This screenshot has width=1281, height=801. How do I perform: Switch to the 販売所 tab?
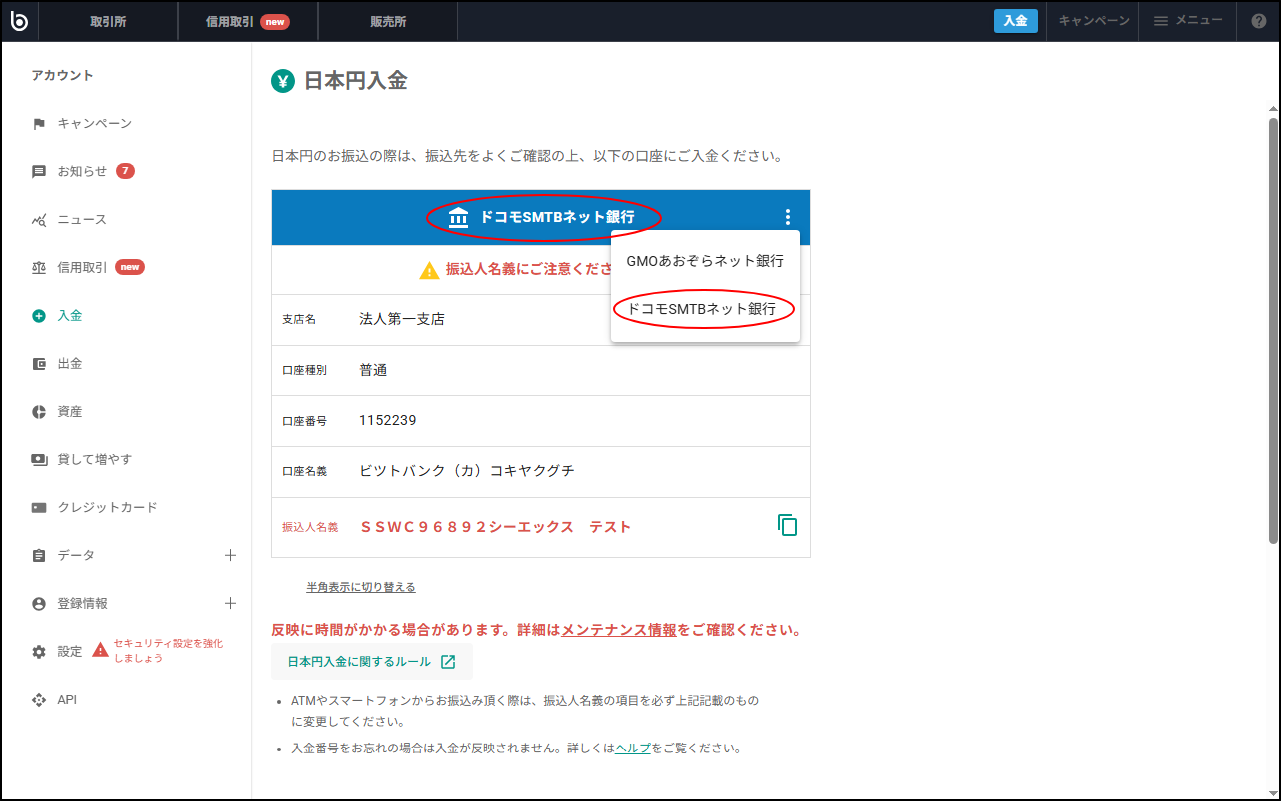click(388, 22)
